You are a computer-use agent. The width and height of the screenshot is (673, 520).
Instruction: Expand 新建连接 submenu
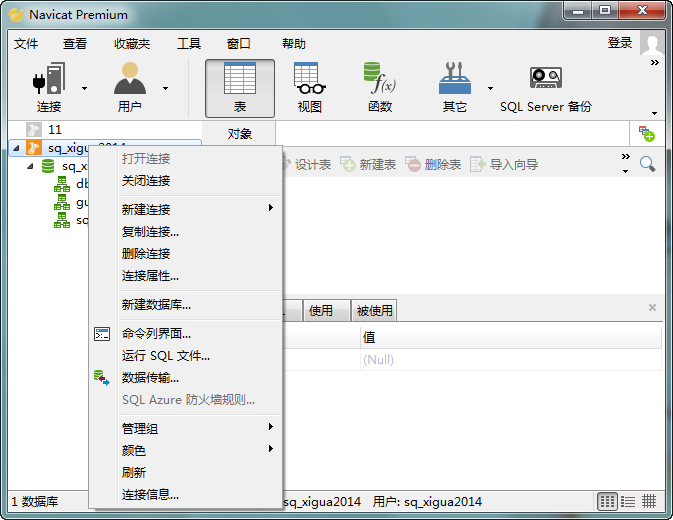coord(270,208)
